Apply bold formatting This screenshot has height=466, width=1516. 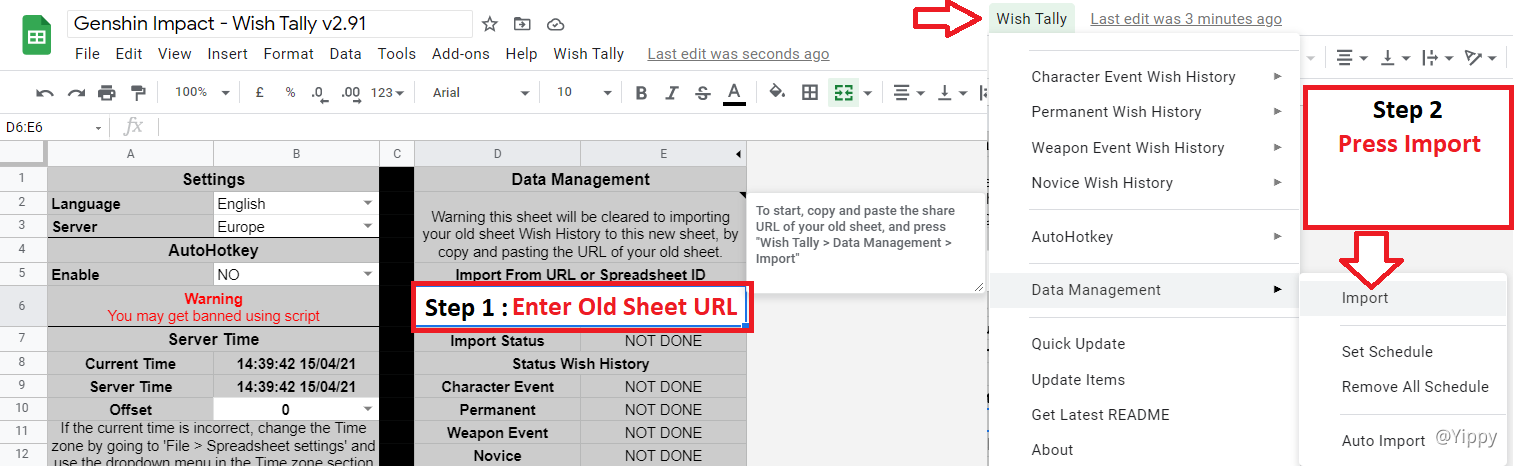click(x=641, y=93)
